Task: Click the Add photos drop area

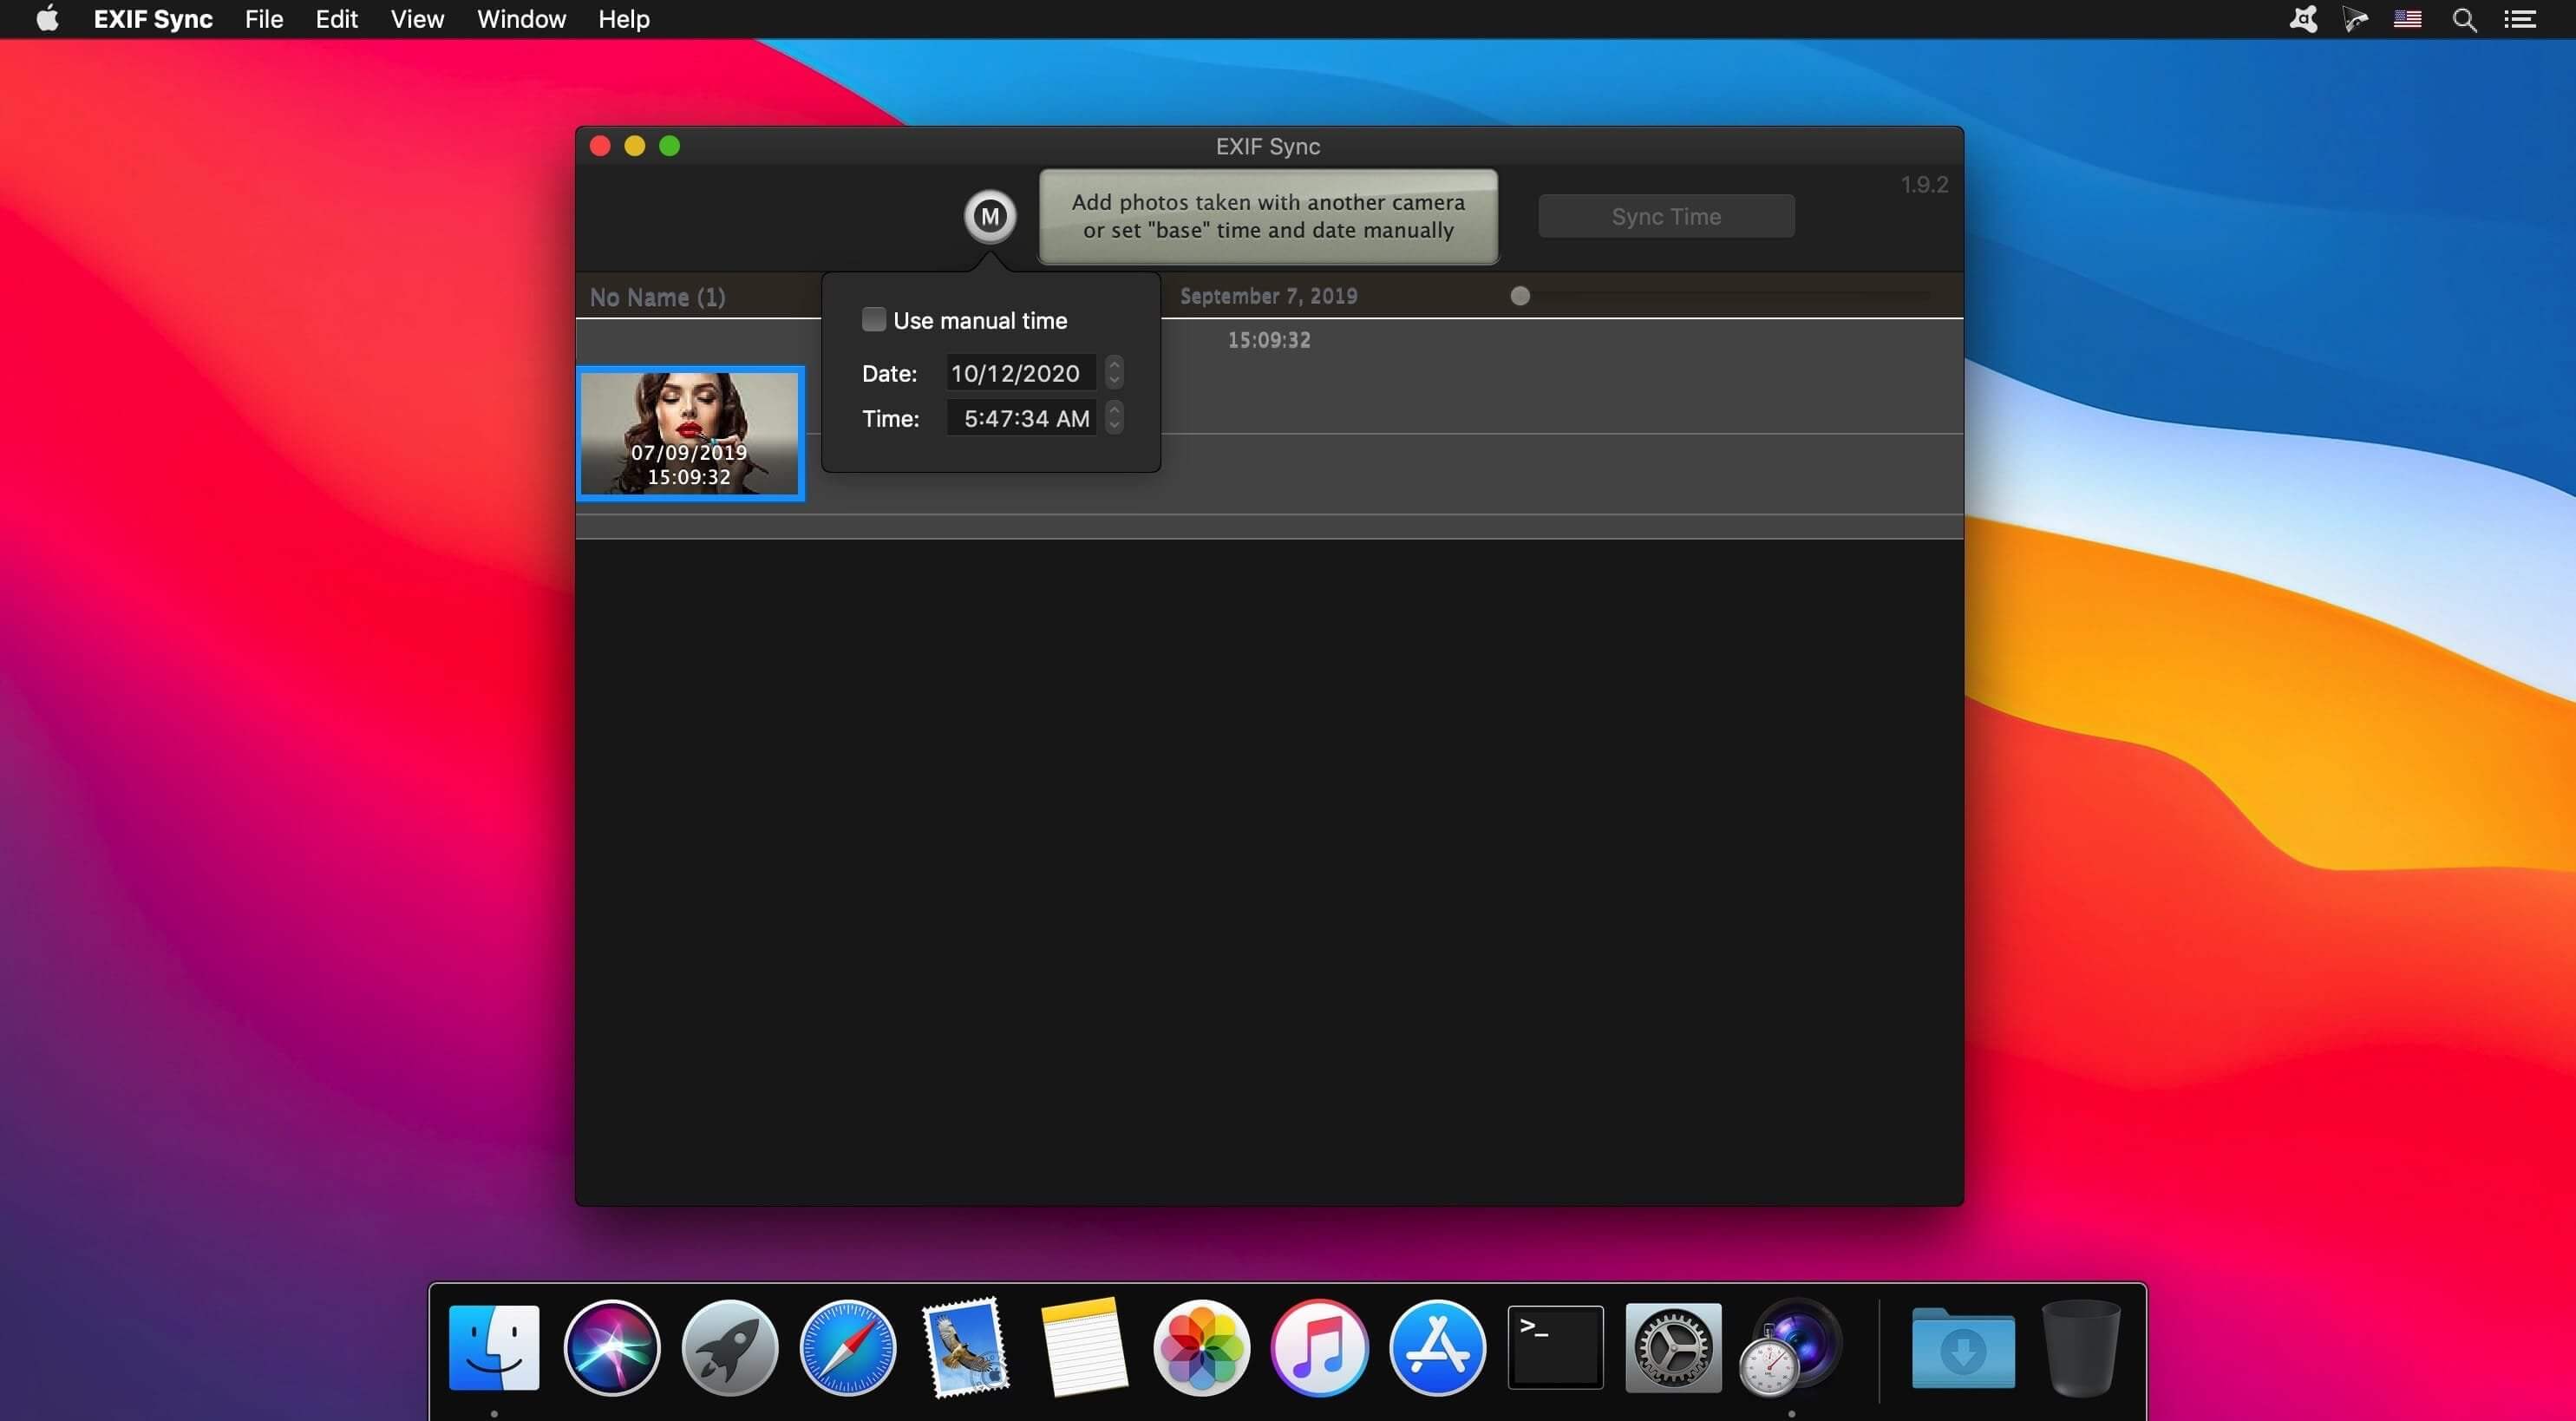Action: point(1268,216)
